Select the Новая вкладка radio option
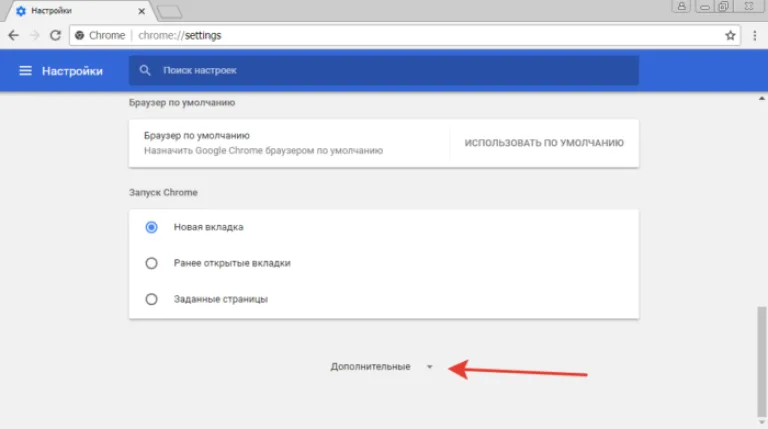The image size is (768, 429). [x=151, y=227]
